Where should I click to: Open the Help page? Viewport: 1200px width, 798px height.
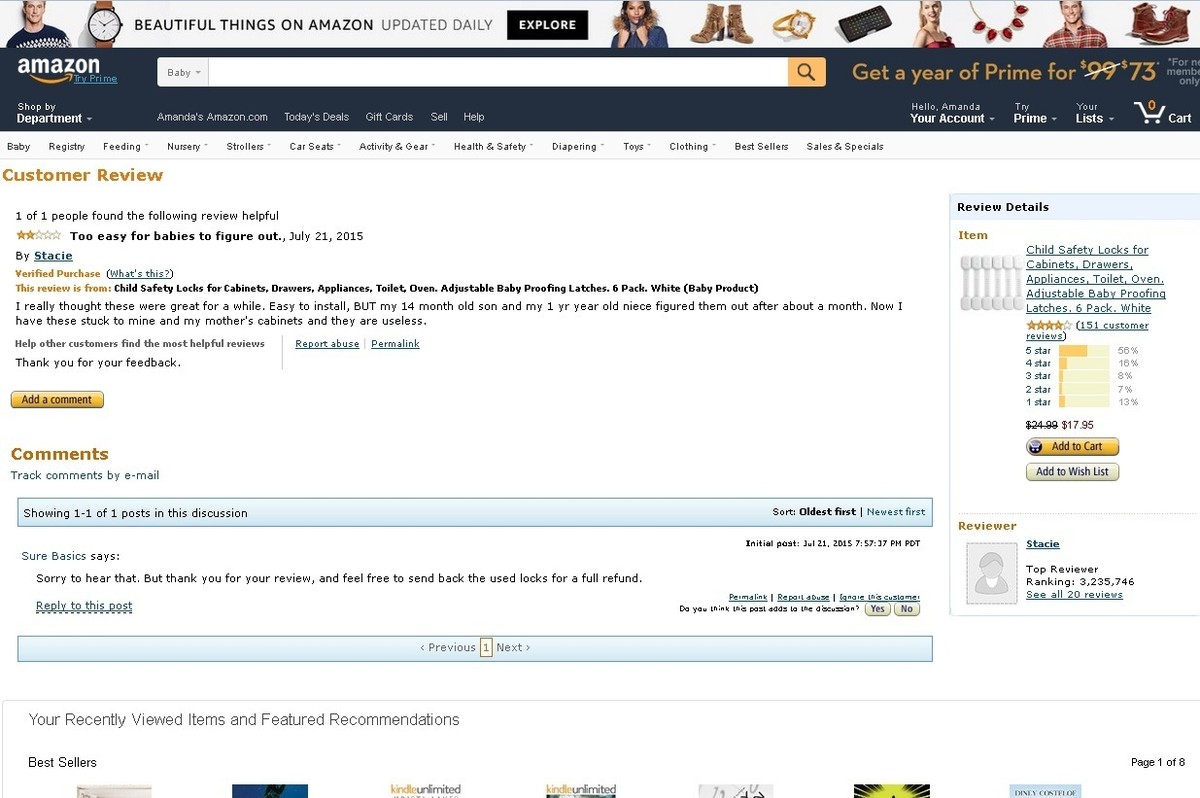click(x=474, y=117)
